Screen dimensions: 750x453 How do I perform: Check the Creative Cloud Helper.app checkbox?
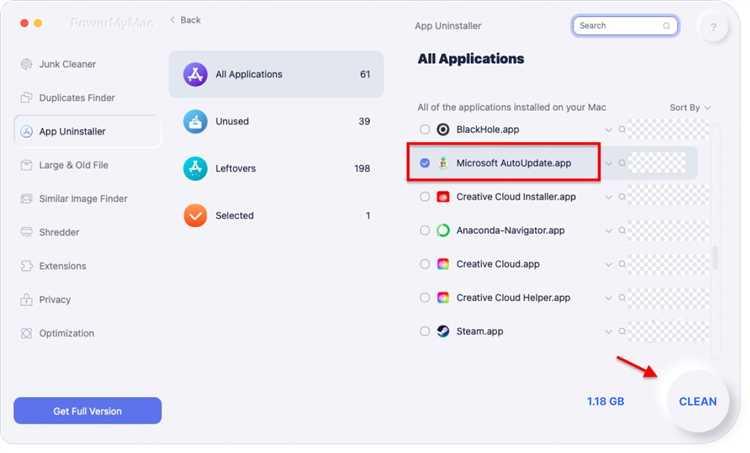[424, 298]
